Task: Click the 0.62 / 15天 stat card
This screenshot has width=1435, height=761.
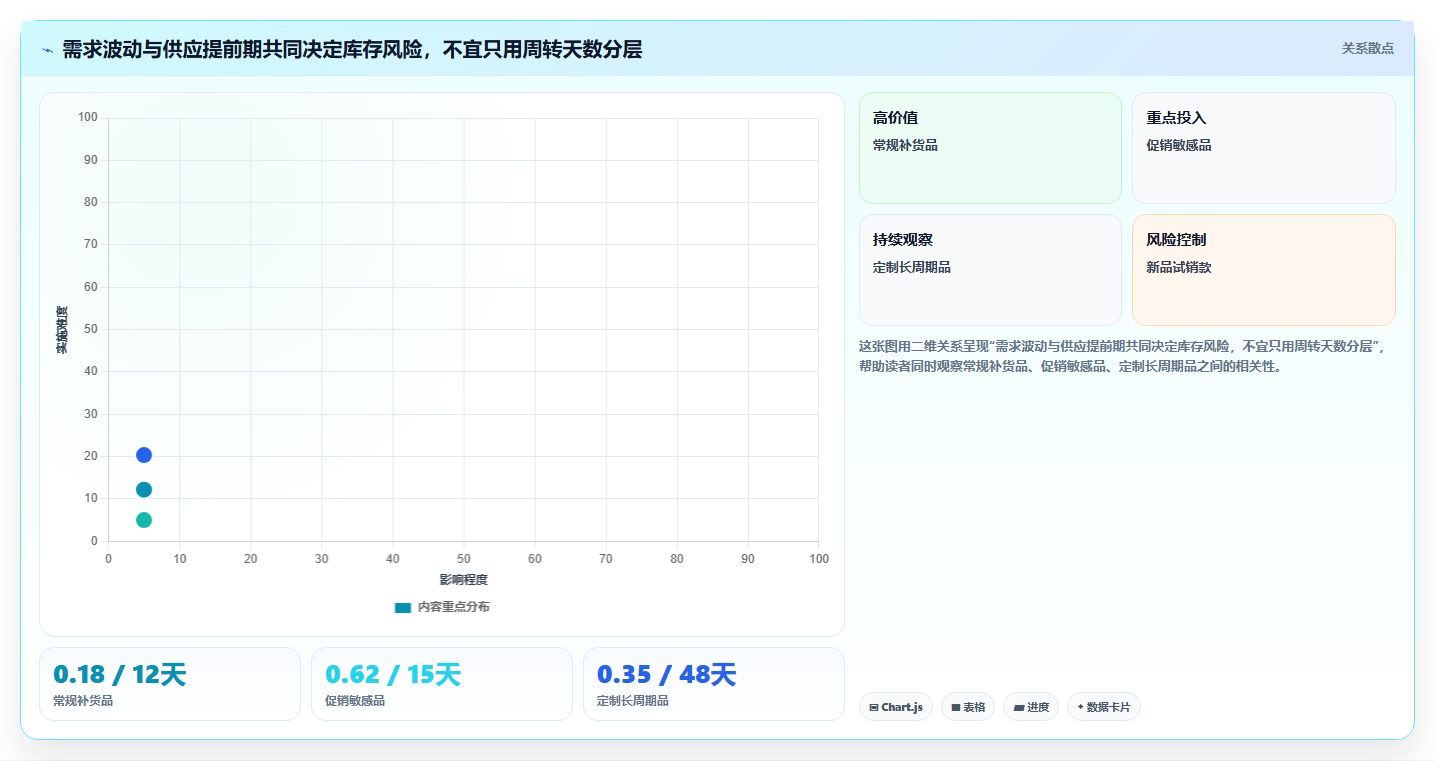Action: 442,684
